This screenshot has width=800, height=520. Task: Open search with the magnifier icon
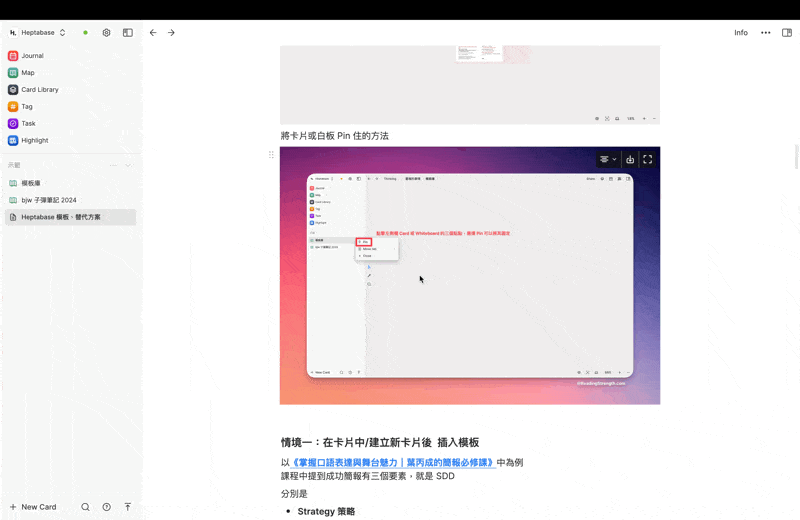pyautogui.click(x=85, y=507)
